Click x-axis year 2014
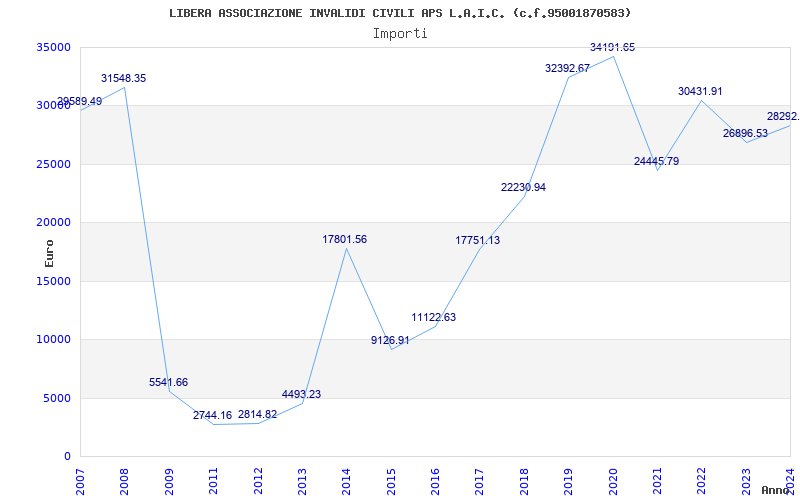The width and height of the screenshot is (800, 500). click(346, 482)
